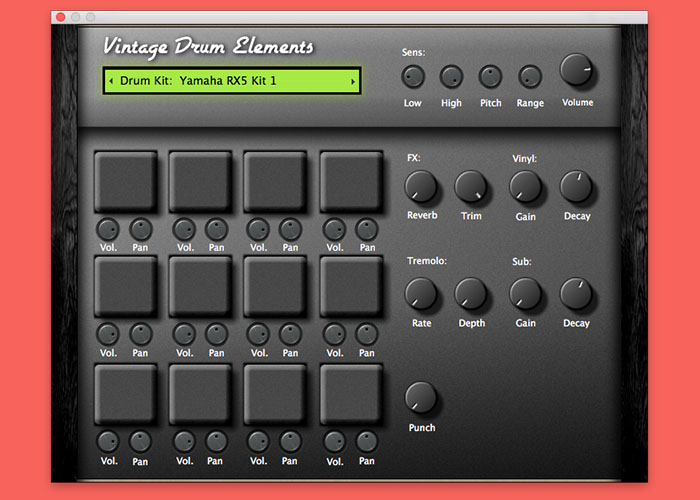Select previous drum kit with left arrow
Image resolution: width=700 pixels, height=500 pixels.
(110, 81)
